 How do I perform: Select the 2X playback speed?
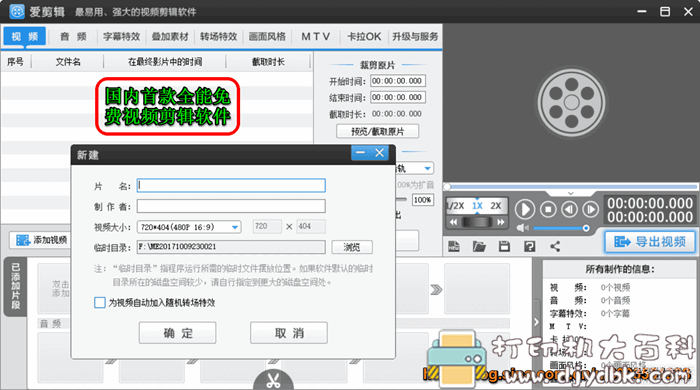point(496,206)
